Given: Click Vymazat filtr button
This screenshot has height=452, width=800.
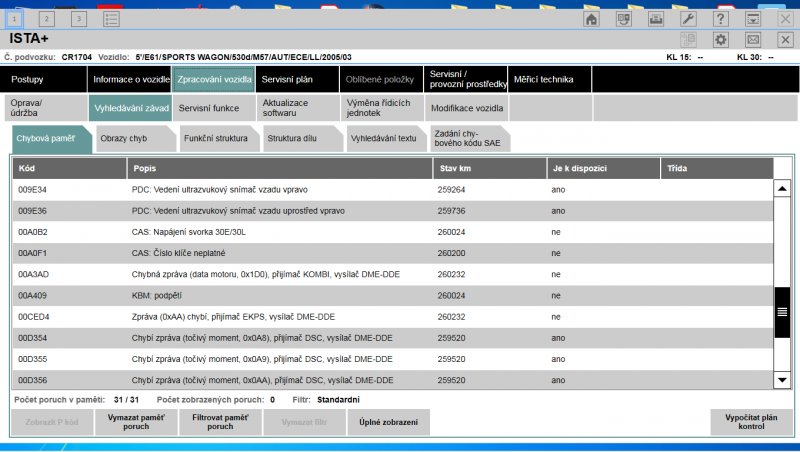Looking at the screenshot, I should coord(305,422).
